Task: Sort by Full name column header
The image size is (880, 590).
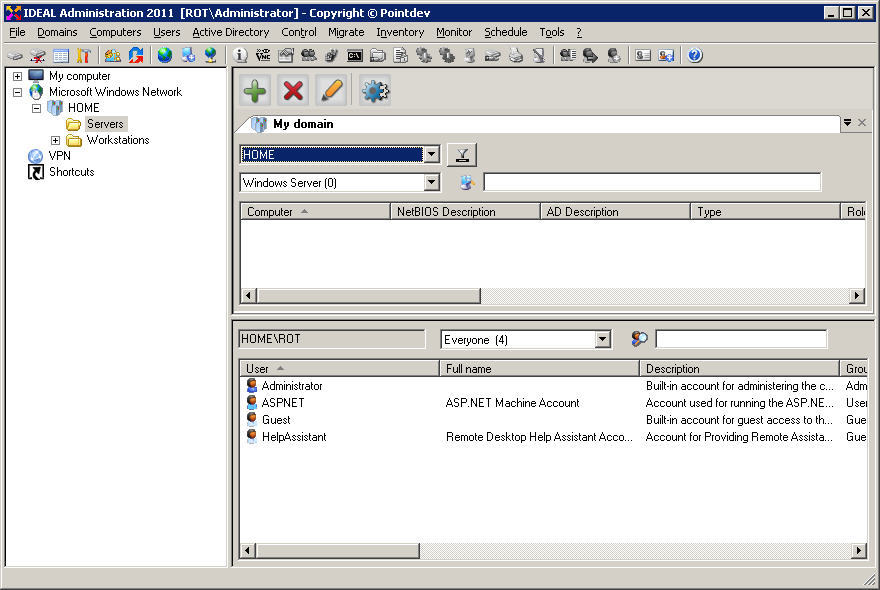Action: (x=539, y=369)
